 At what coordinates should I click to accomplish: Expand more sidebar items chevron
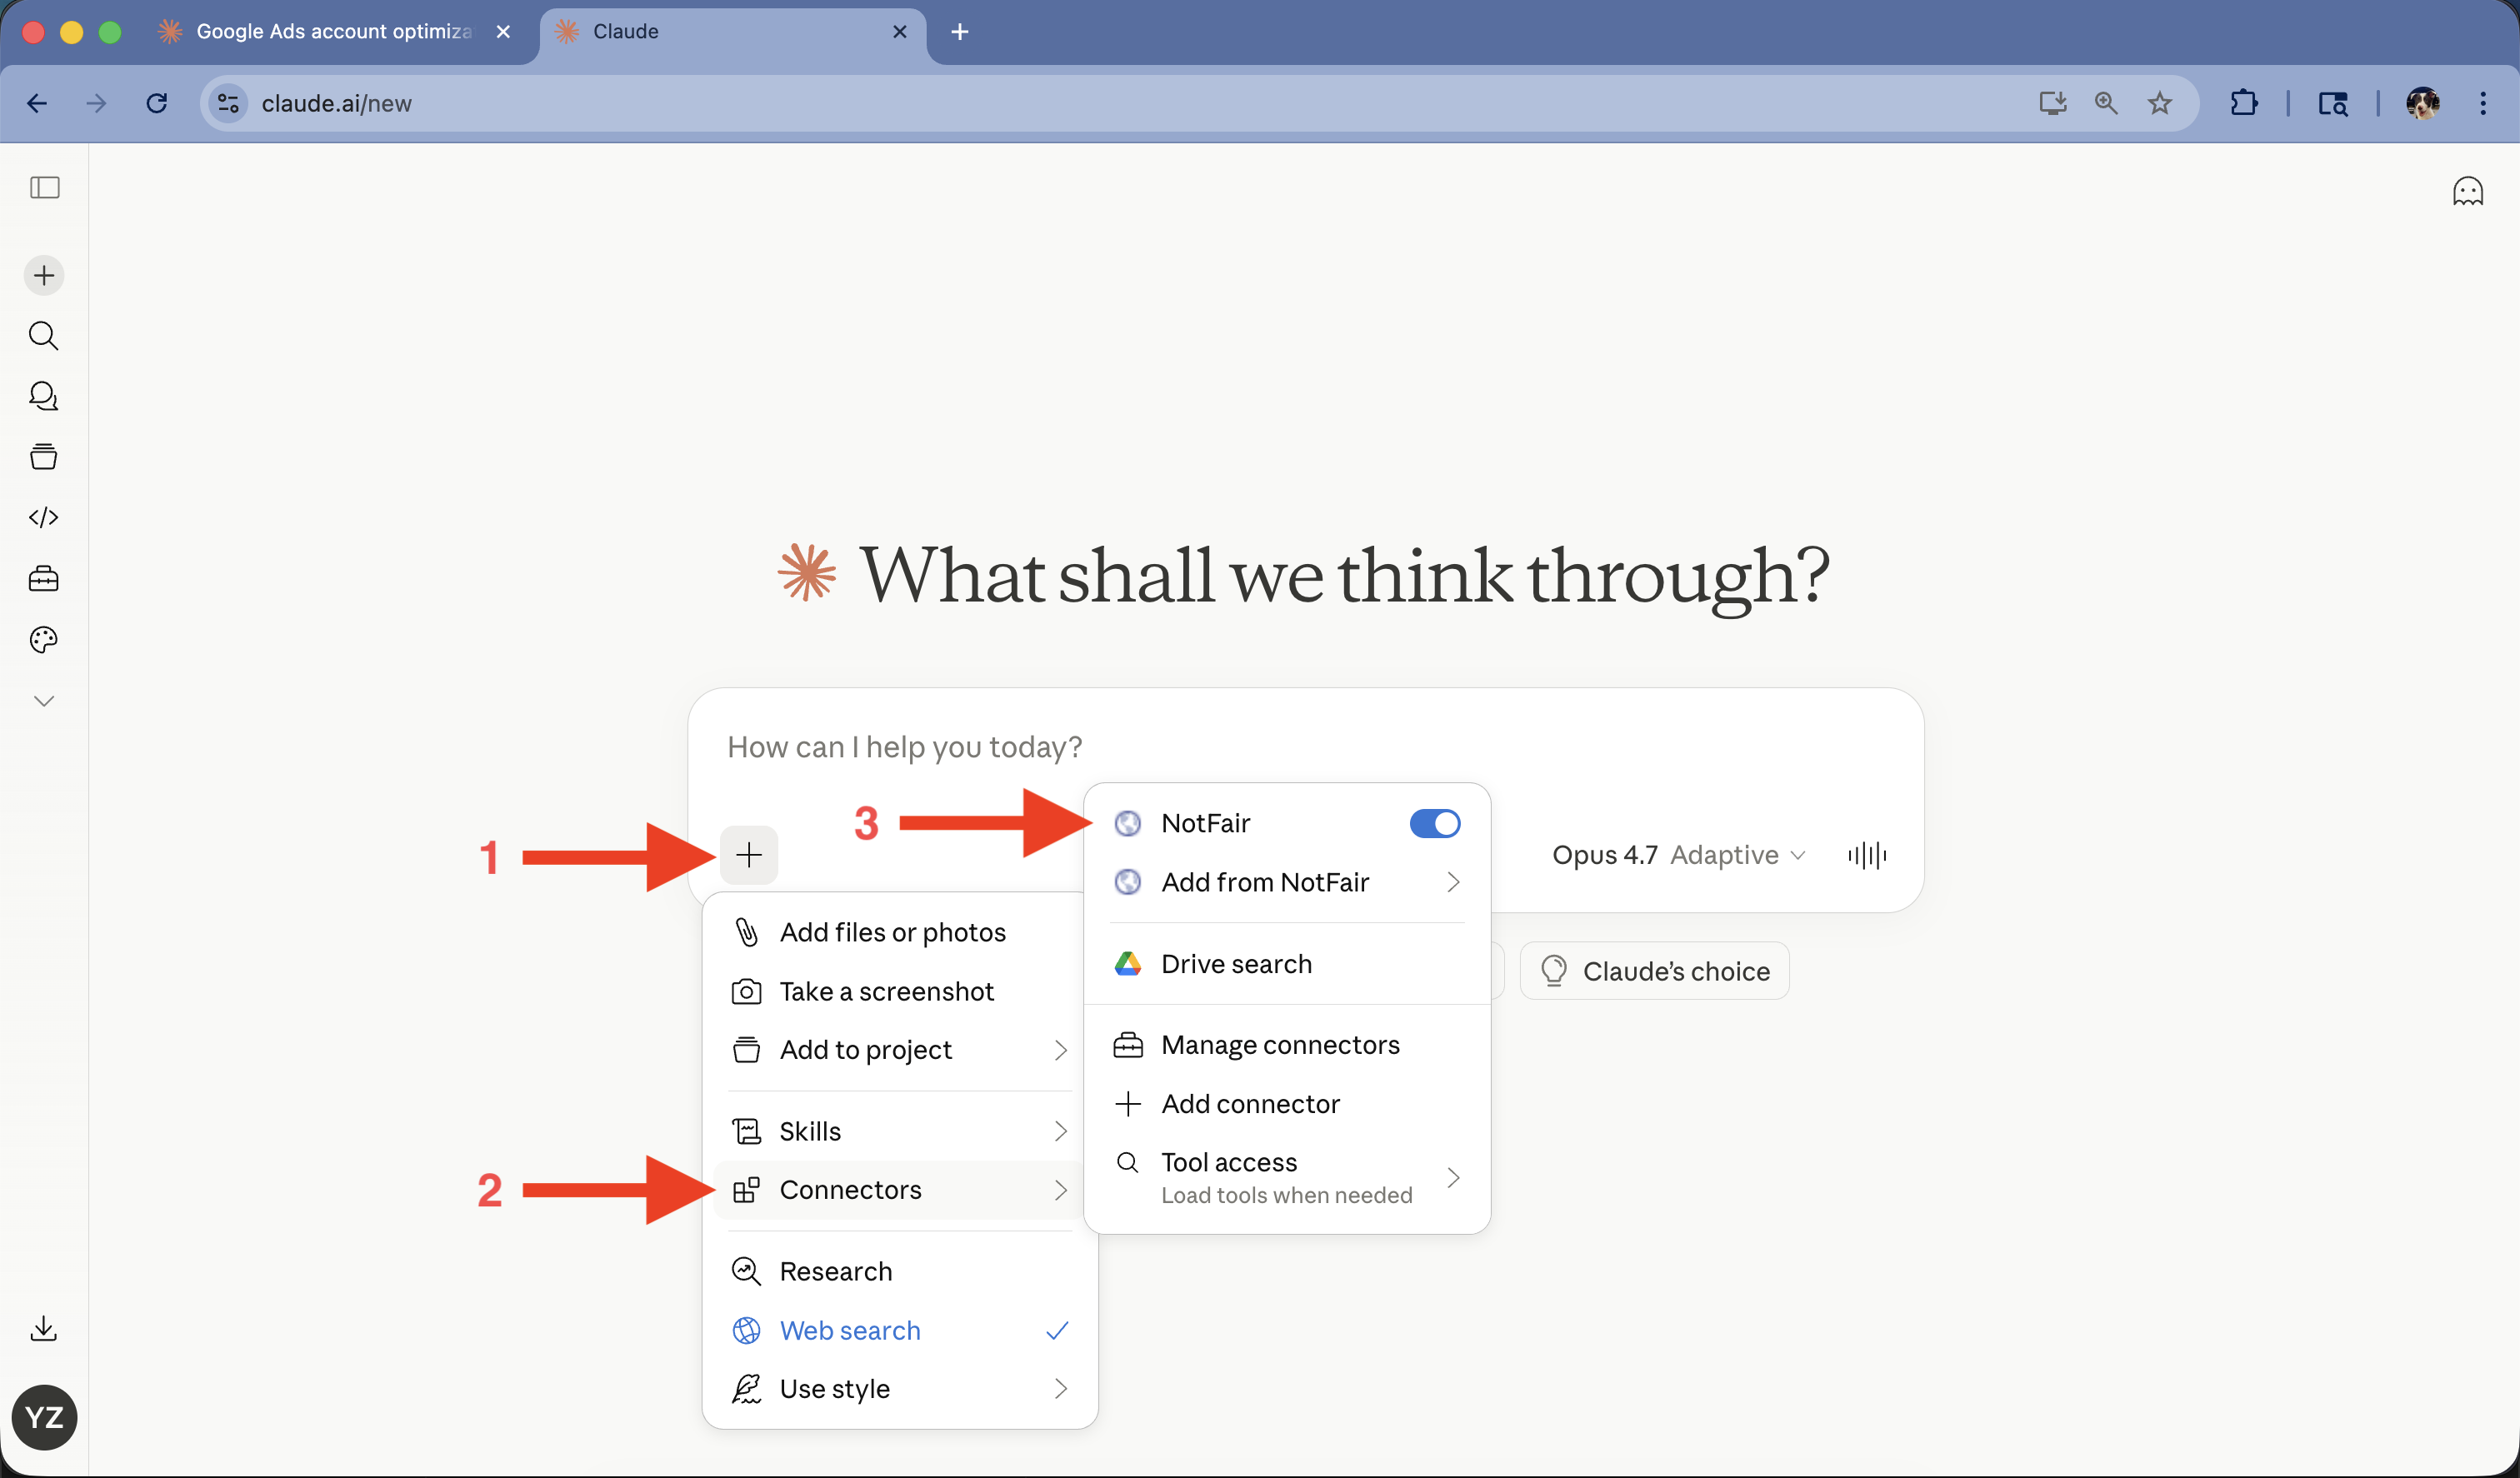43,701
